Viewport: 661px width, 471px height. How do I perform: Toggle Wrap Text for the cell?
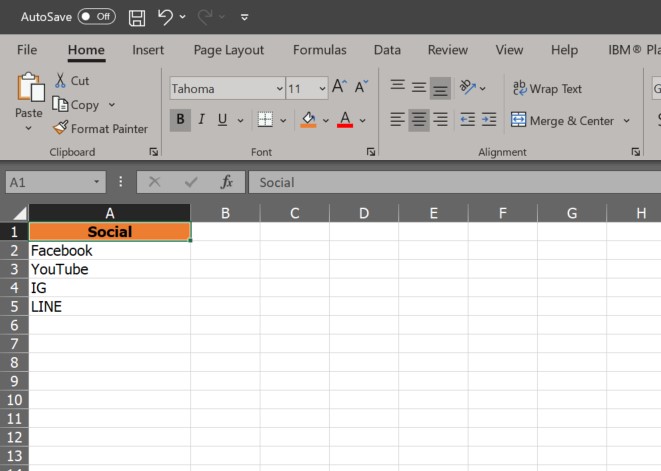click(546, 89)
